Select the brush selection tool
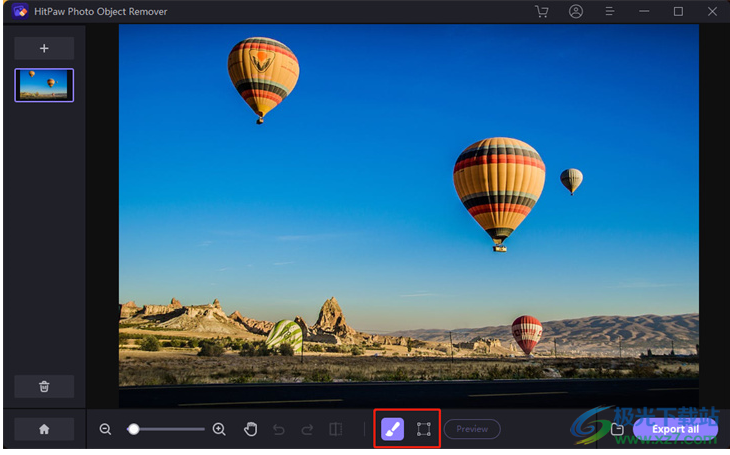This screenshot has width=730, height=455. [x=392, y=429]
